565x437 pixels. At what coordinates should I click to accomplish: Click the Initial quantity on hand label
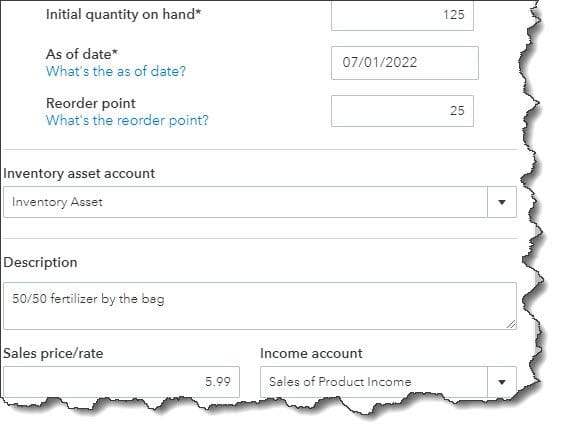123,14
